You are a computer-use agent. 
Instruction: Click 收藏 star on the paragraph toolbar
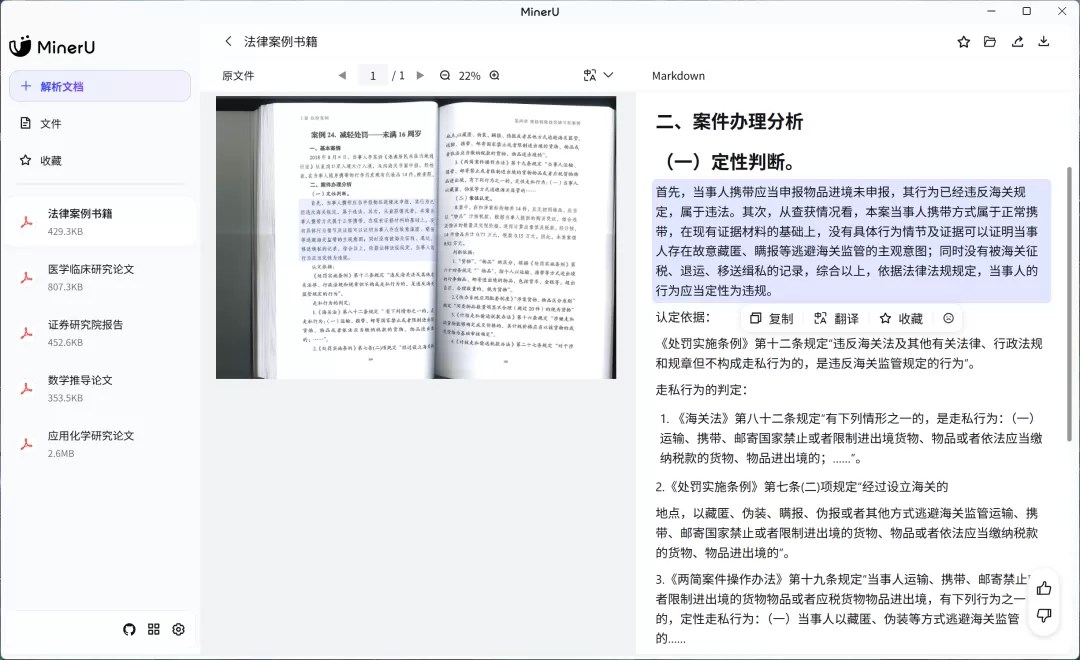click(x=901, y=318)
